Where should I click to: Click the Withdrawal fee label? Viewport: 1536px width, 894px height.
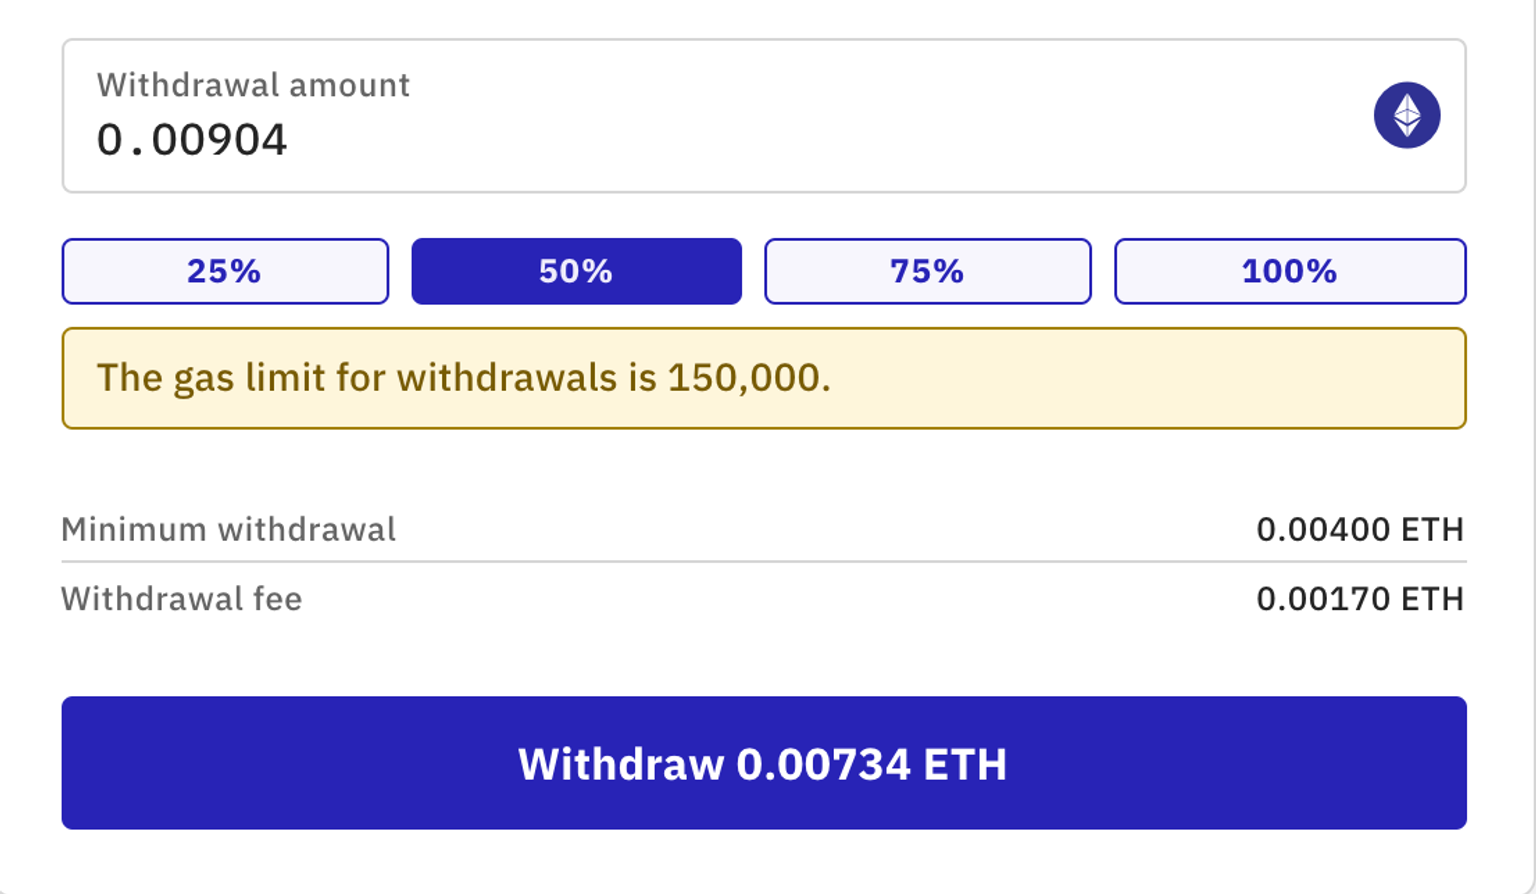pyautogui.click(x=182, y=599)
